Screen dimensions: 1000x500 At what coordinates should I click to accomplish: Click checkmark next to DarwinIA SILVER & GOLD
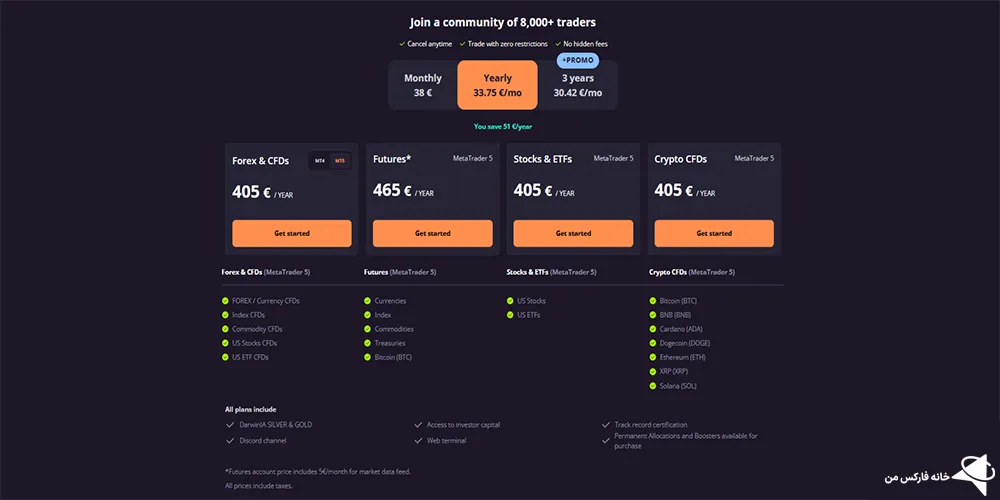230,424
